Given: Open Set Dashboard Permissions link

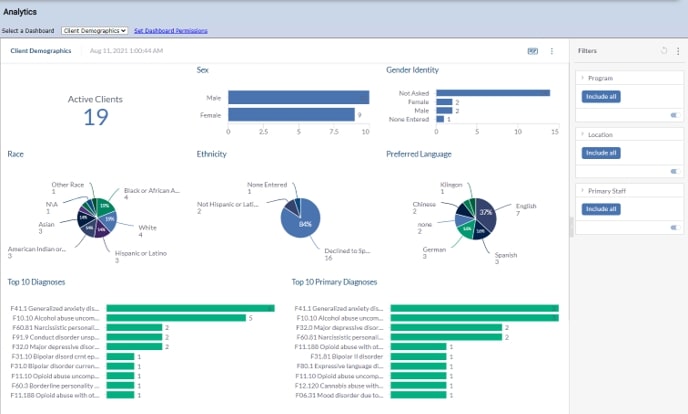Looking at the screenshot, I should pyautogui.click(x=171, y=31).
